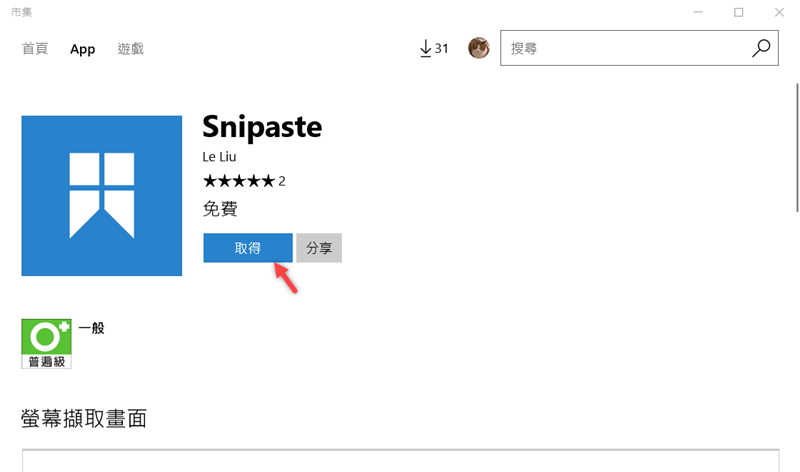Viewport: 800px width, 472px height.
Task: Go to the 首頁 tab
Action: pyautogui.click(x=35, y=49)
